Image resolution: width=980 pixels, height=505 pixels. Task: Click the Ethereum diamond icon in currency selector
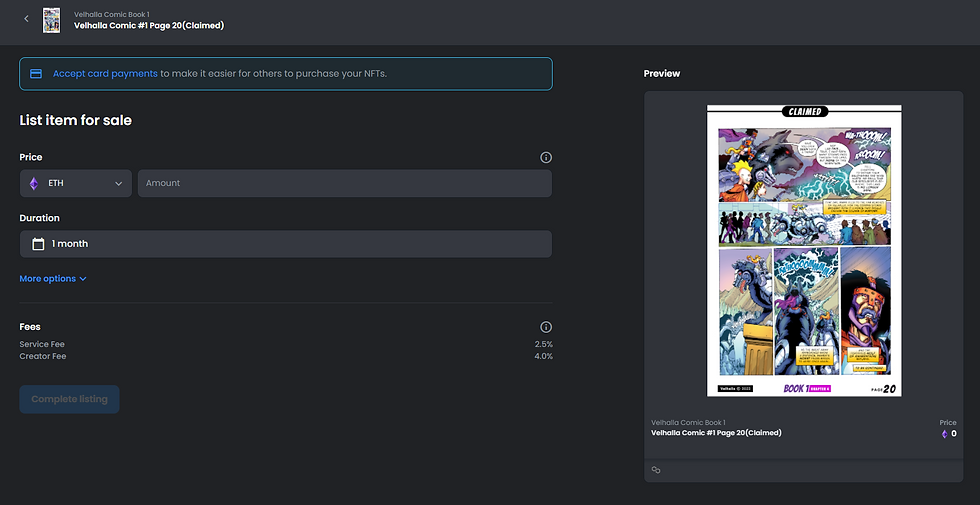point(34,184)
